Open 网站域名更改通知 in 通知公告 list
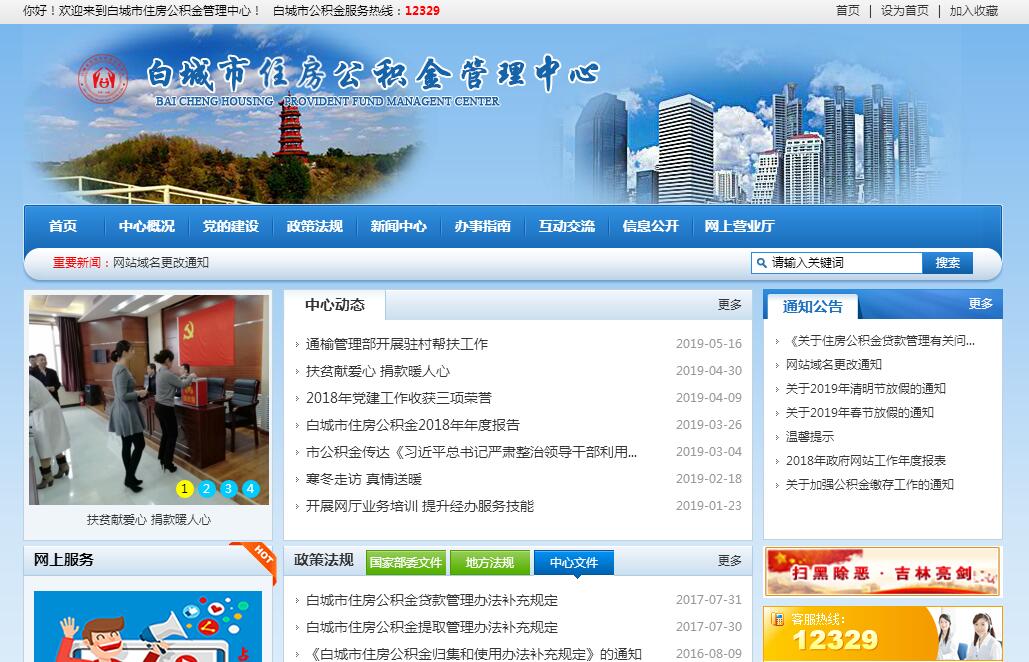The image size is (1029, 662). (x=833, y=364)
